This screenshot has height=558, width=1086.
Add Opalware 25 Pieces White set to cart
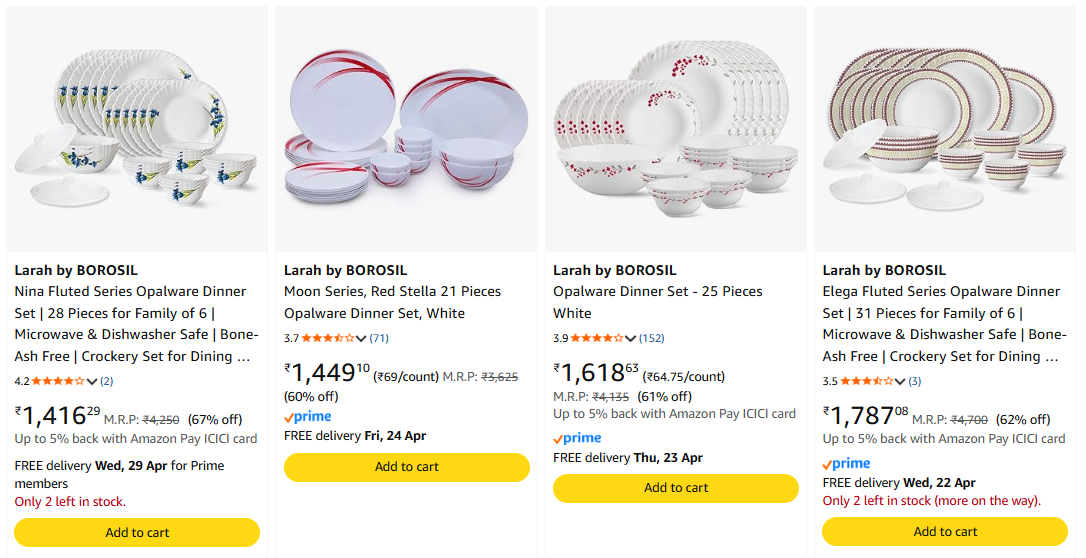coord(676,488)
